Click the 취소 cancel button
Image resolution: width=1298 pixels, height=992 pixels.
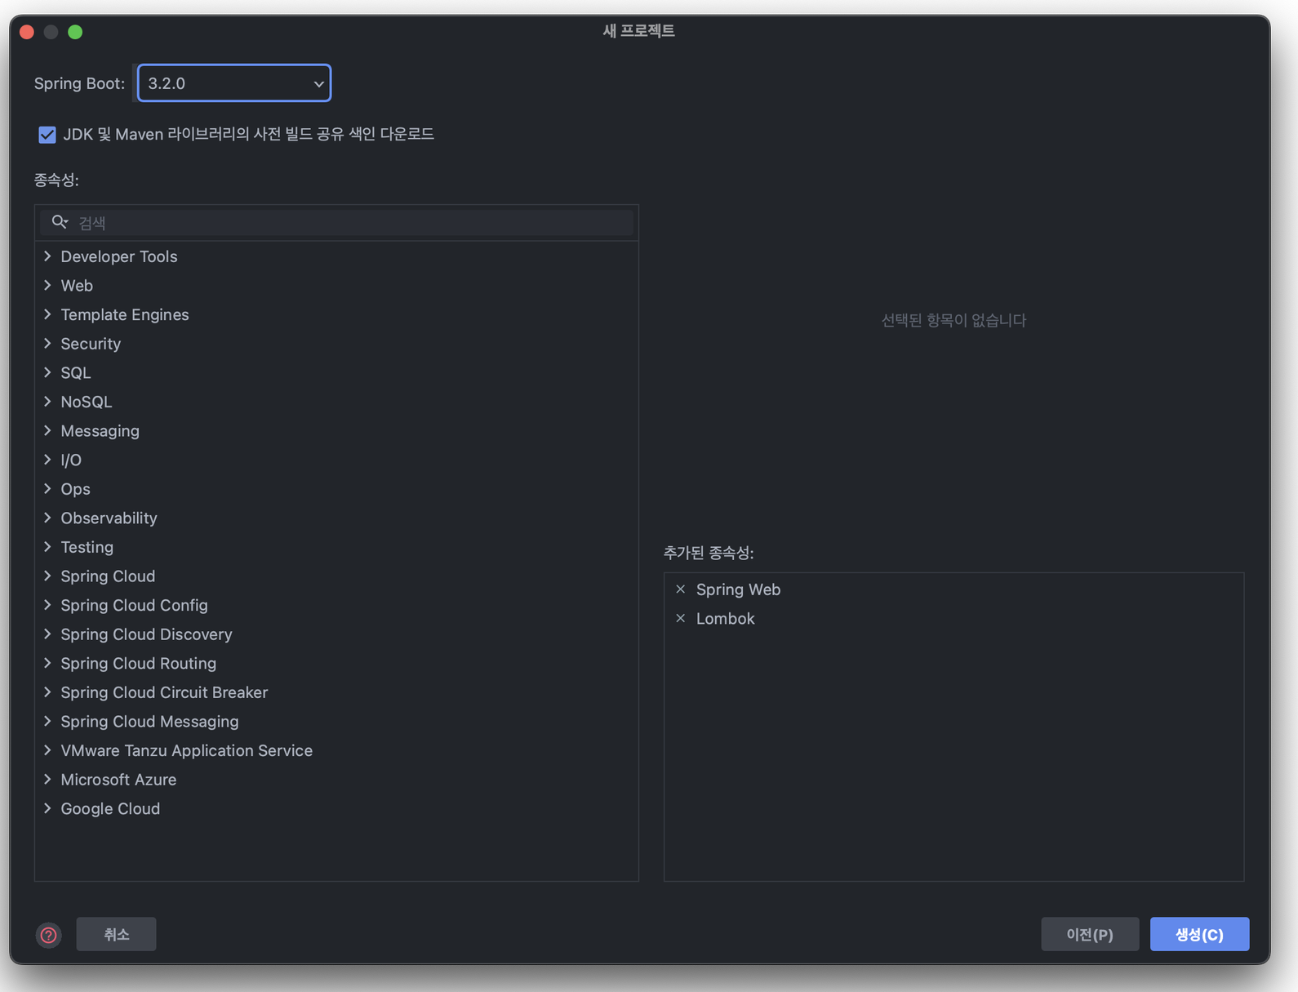pyautogui.click(x=116, y=934)
